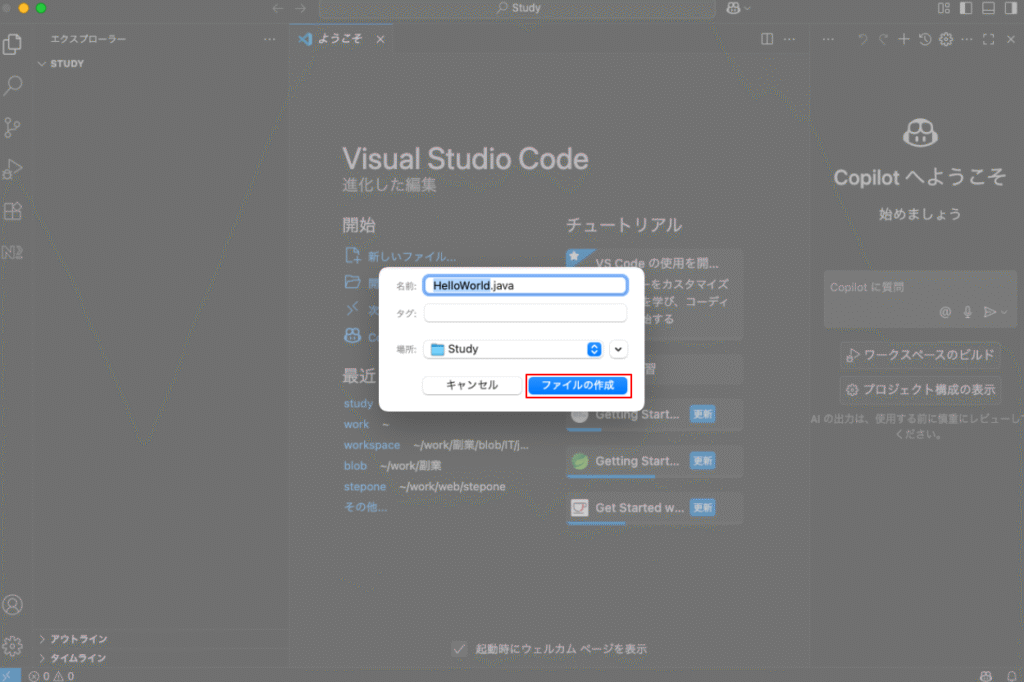The width and height of the screenshot is (1024, 682).
Task: Open recent folder workspace link
Action: click(x=372, y=446)
